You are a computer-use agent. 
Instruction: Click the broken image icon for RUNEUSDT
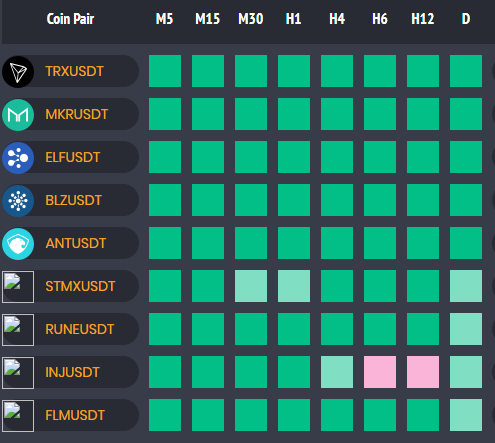[x=18, y=330]
